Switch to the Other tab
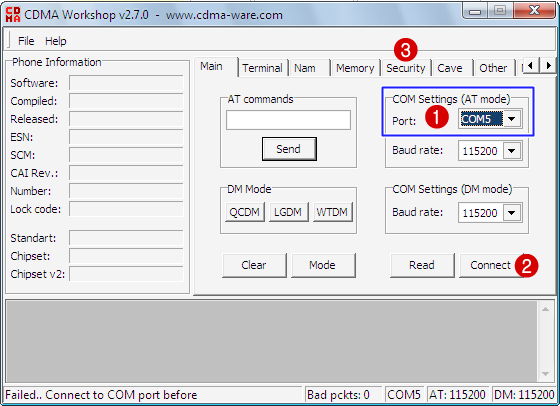Viewport: 560px width, 406px height. [x=494, y=68]
